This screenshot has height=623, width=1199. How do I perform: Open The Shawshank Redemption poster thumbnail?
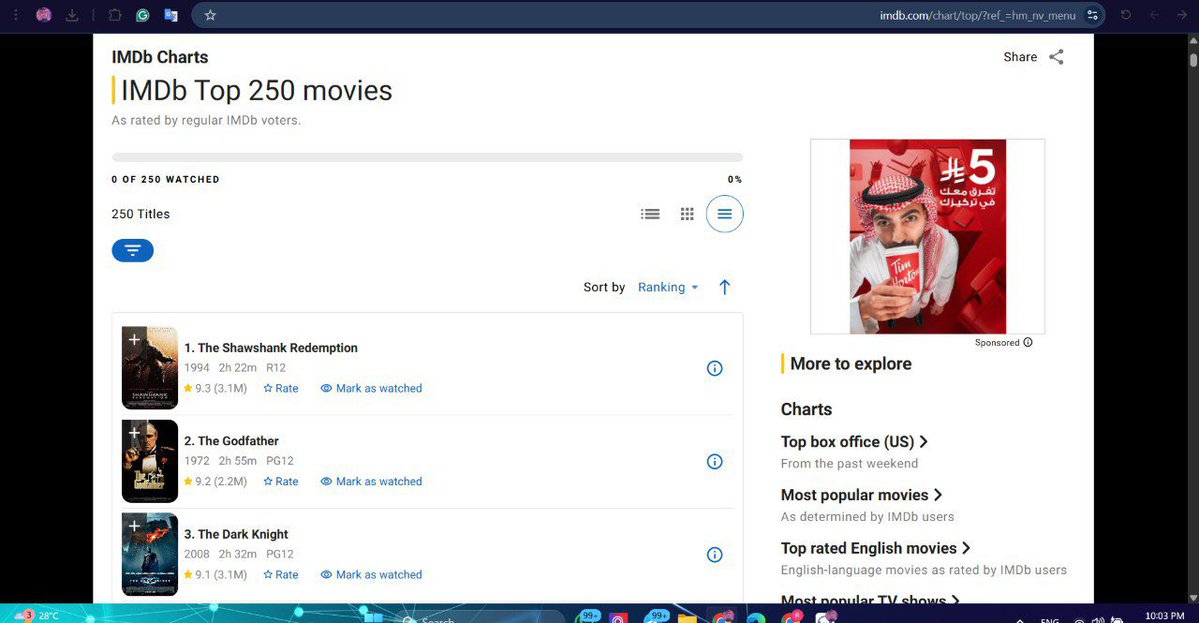pyautogui.click(x=150, y=368)
